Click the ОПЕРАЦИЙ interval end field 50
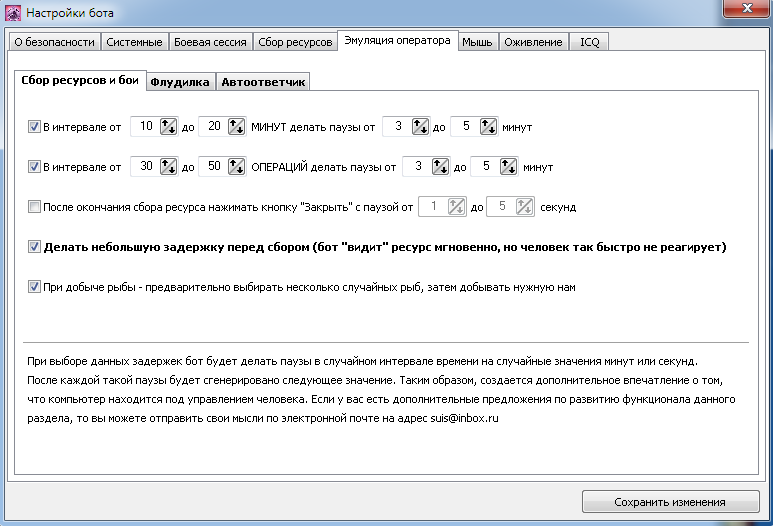This screenshot has height=526, width=773. (x=213, y=167)
